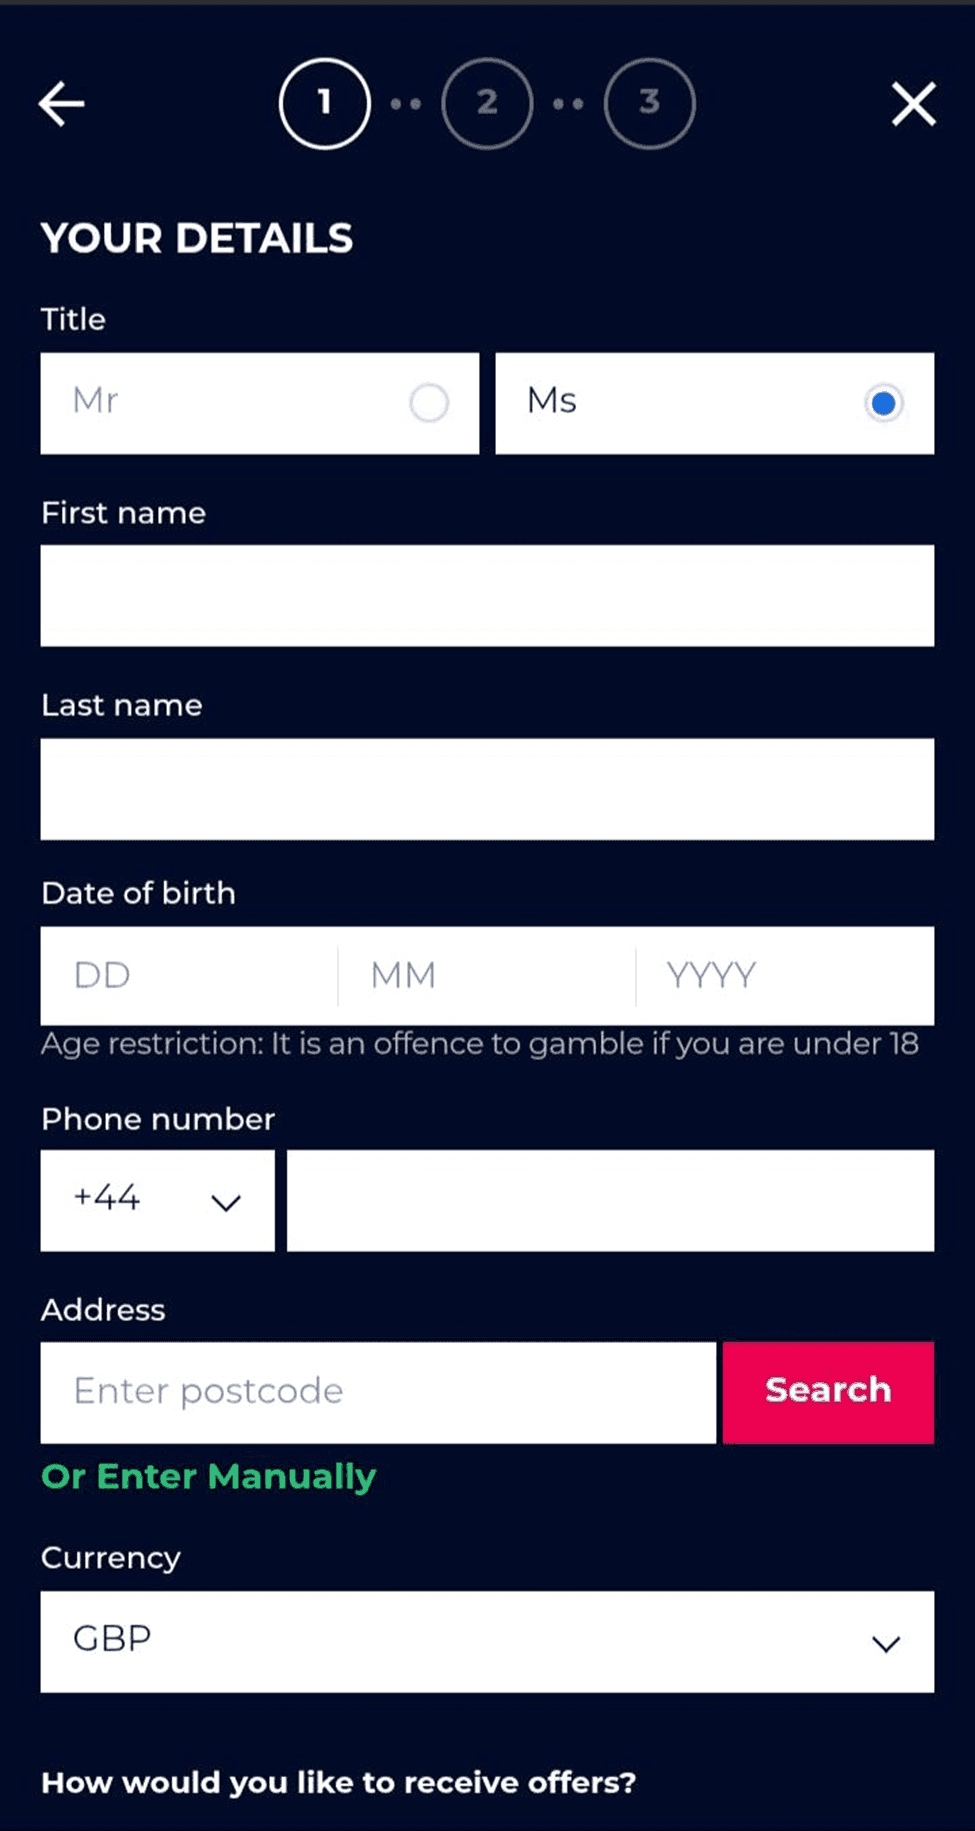Select the Ms title radio option
The height and width of the screenshot is (1831, 975).
click(x=883, y=403)
